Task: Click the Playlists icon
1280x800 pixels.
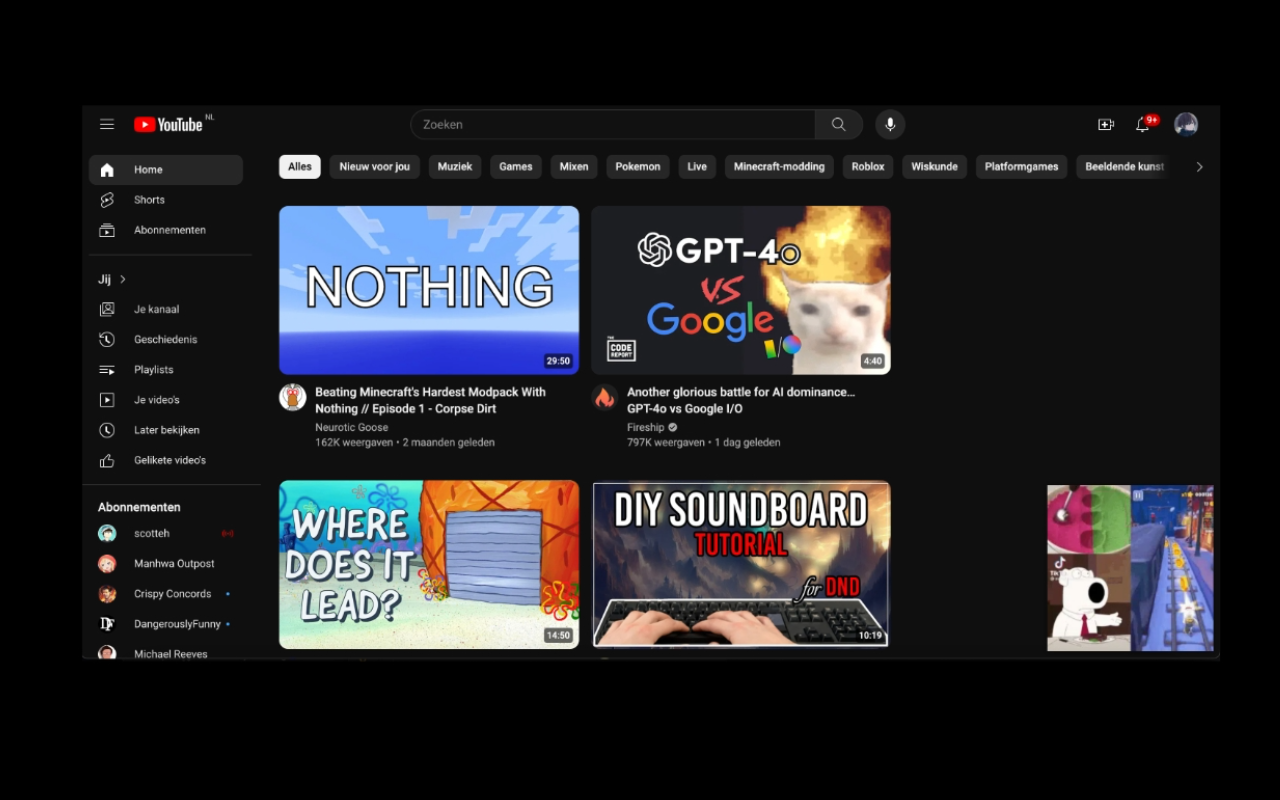Action: coord(107,370)
